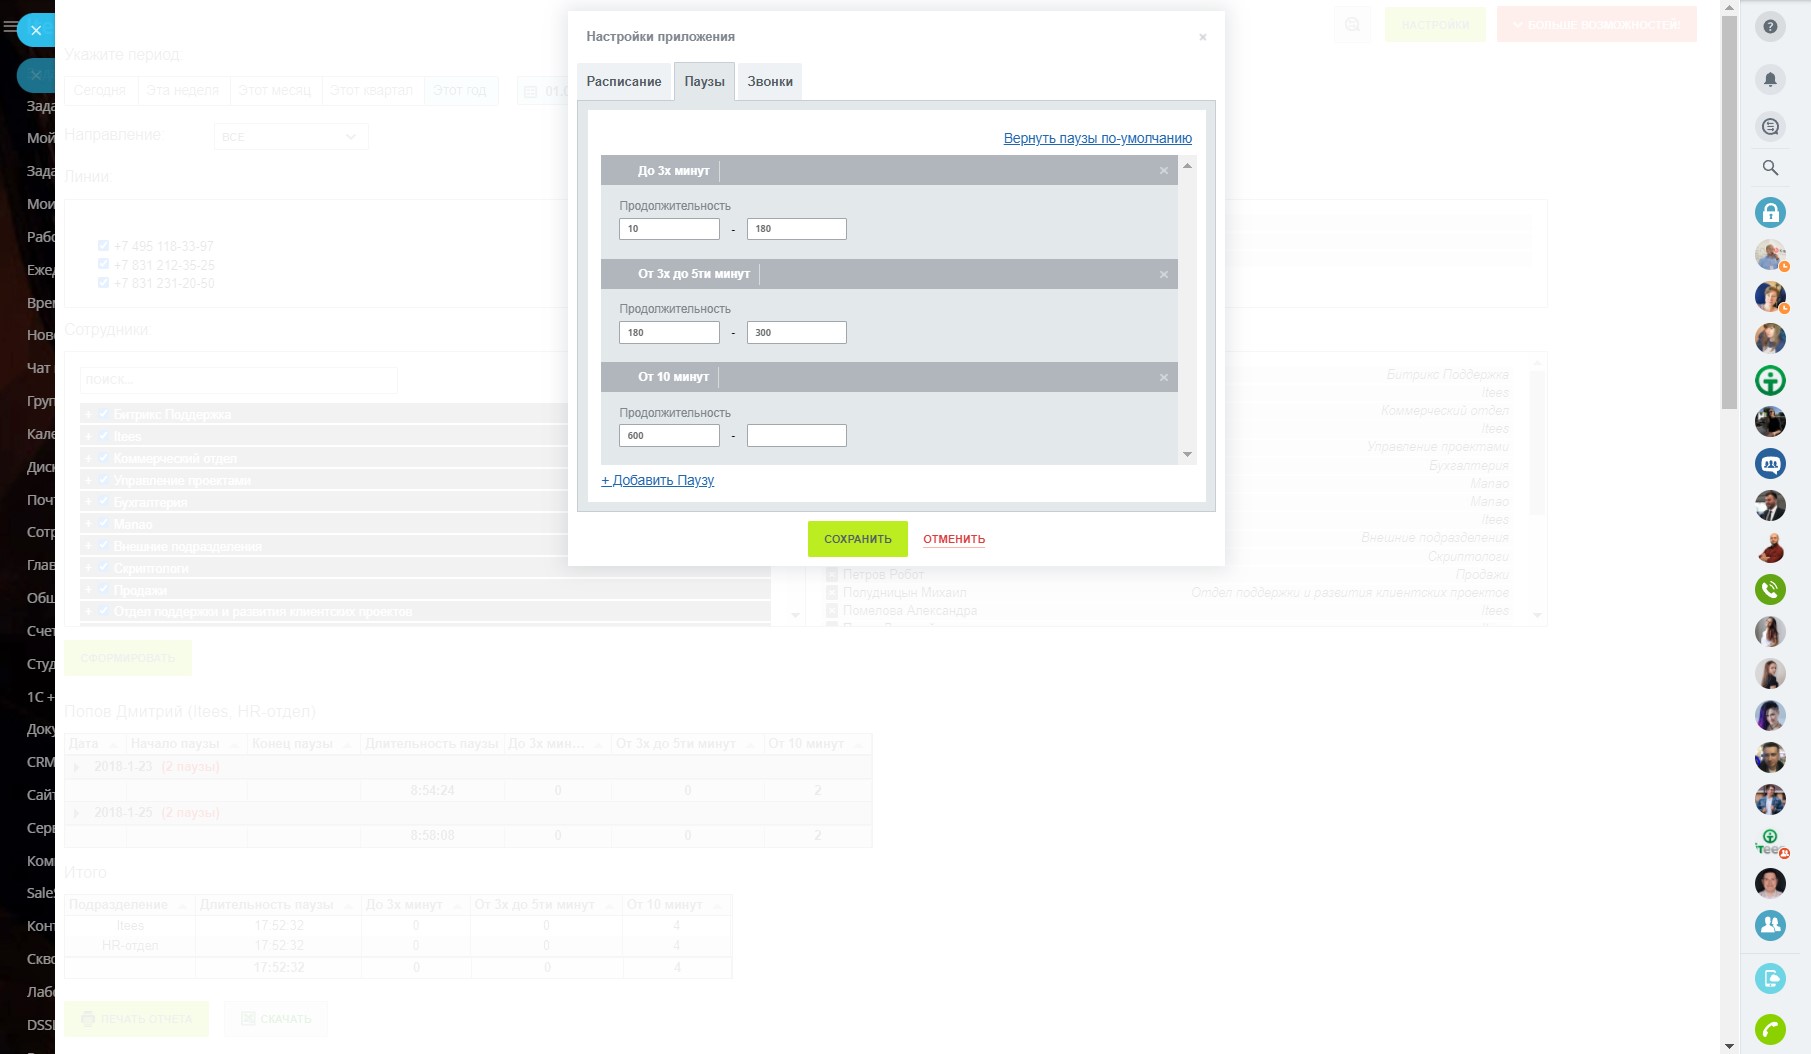1811x1054 pixels.
Task: Click the calendar icon of the date field
Action: pyautogui.click(x=531, y=91)
